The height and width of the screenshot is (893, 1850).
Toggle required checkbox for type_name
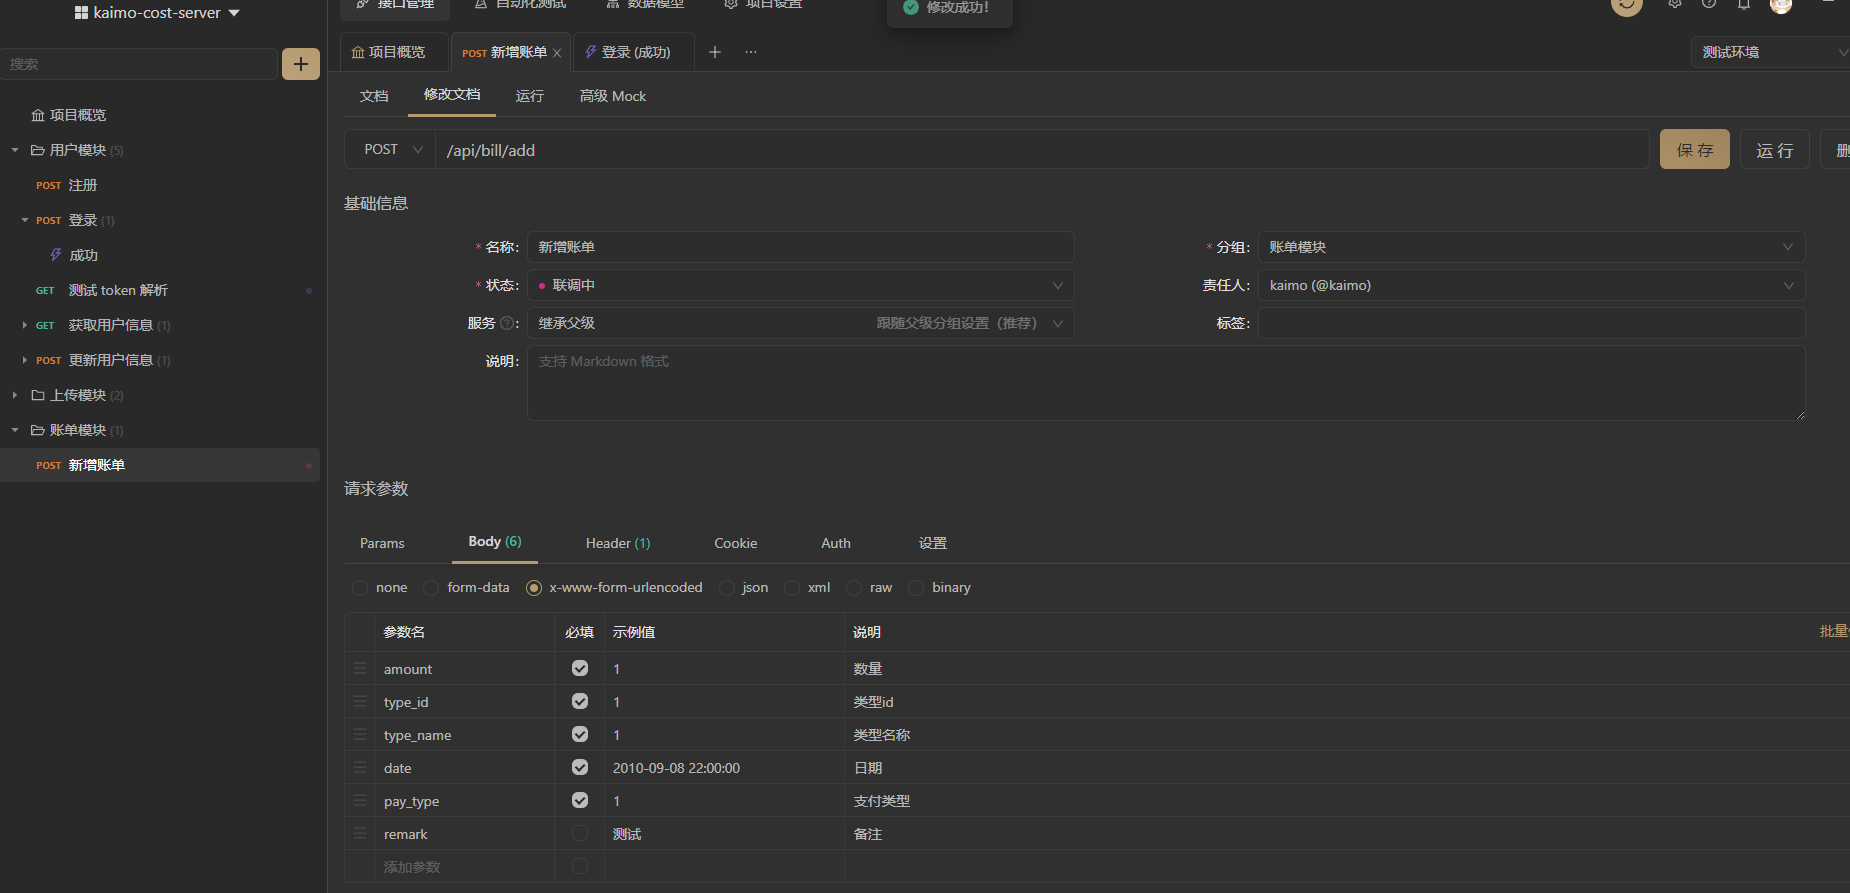point(580,734)
